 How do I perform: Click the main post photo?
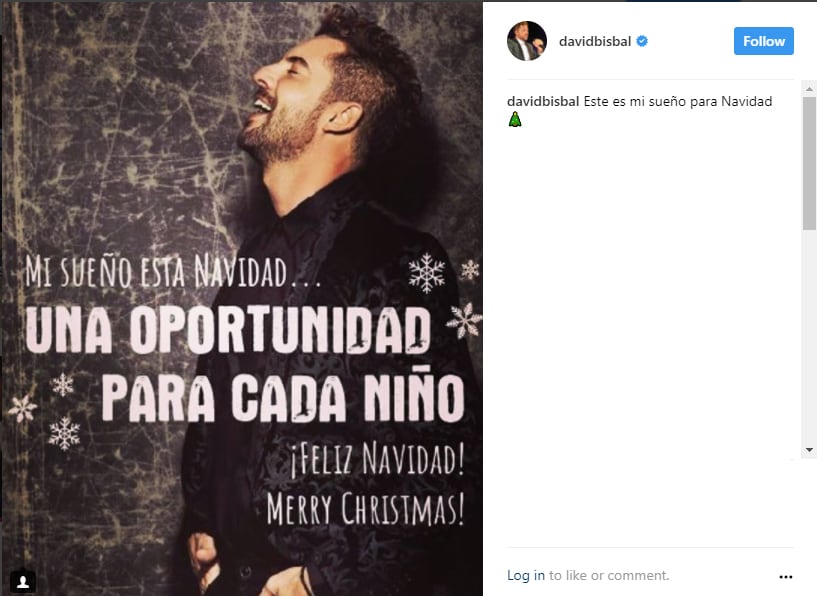(242, 298)
